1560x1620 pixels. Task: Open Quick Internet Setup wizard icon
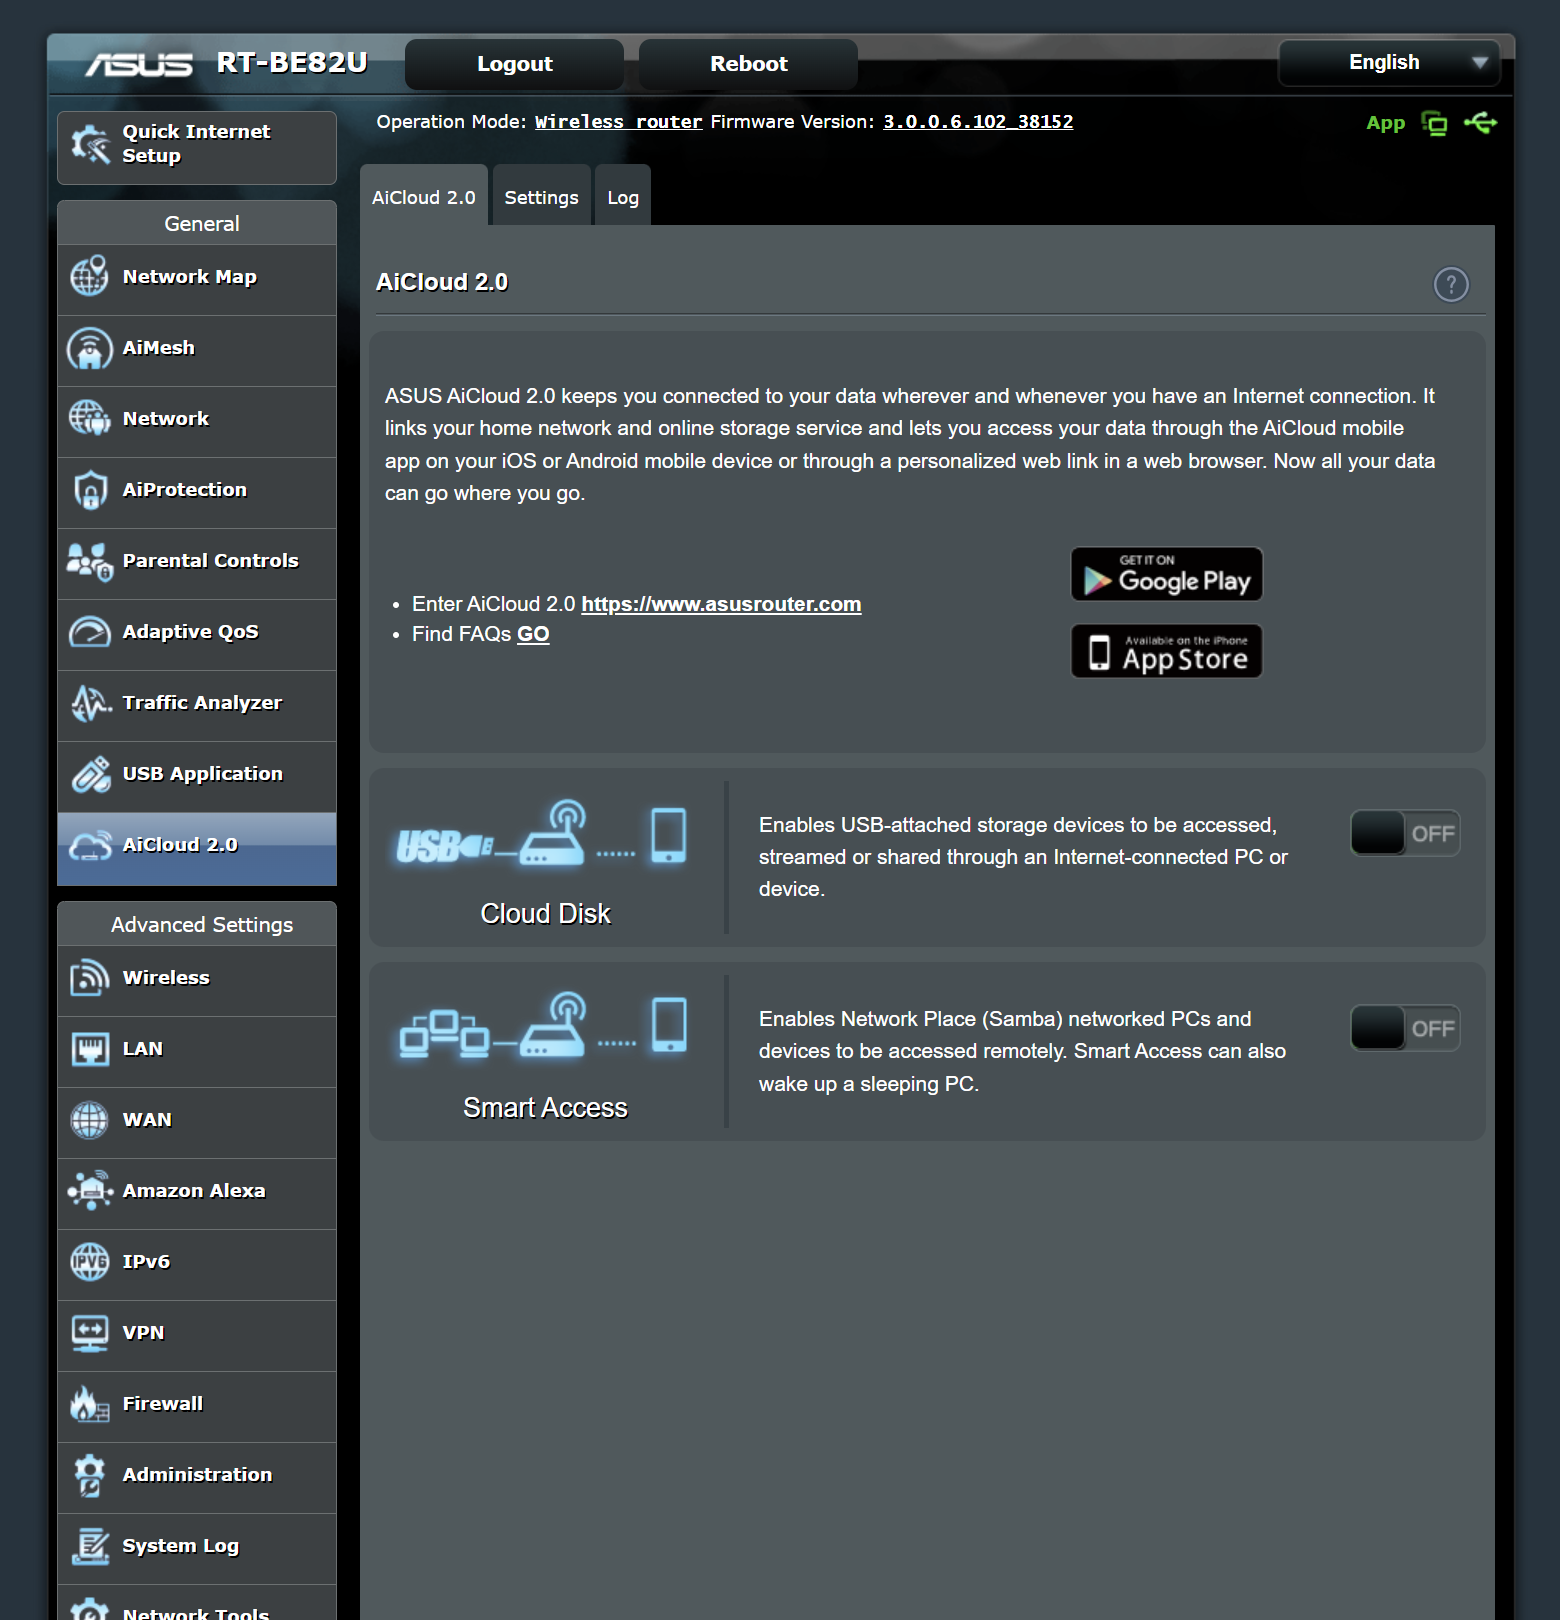90,144
